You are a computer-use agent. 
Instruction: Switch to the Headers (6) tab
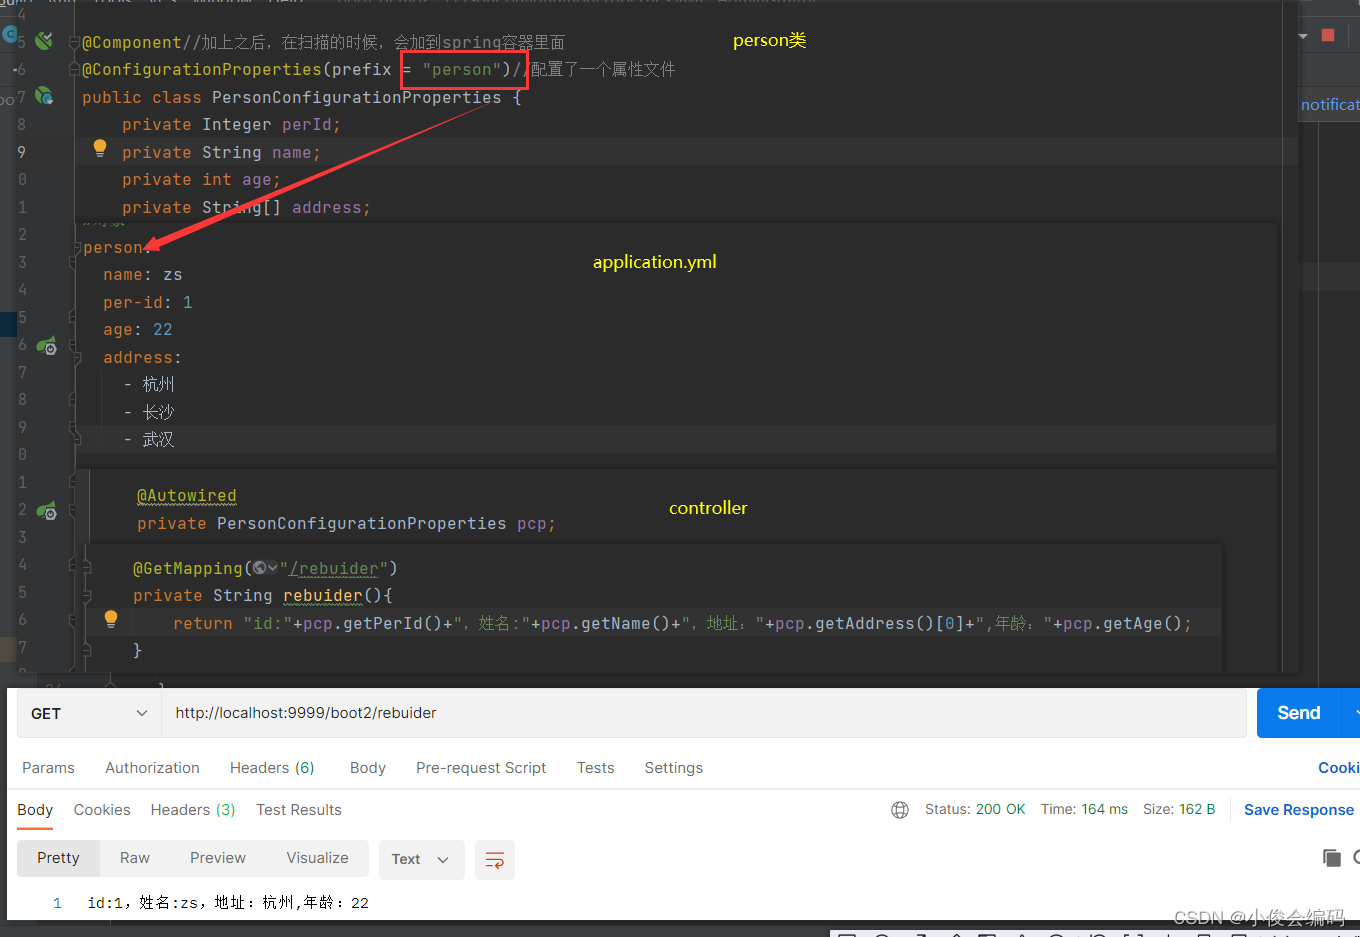tap(272, 767)
